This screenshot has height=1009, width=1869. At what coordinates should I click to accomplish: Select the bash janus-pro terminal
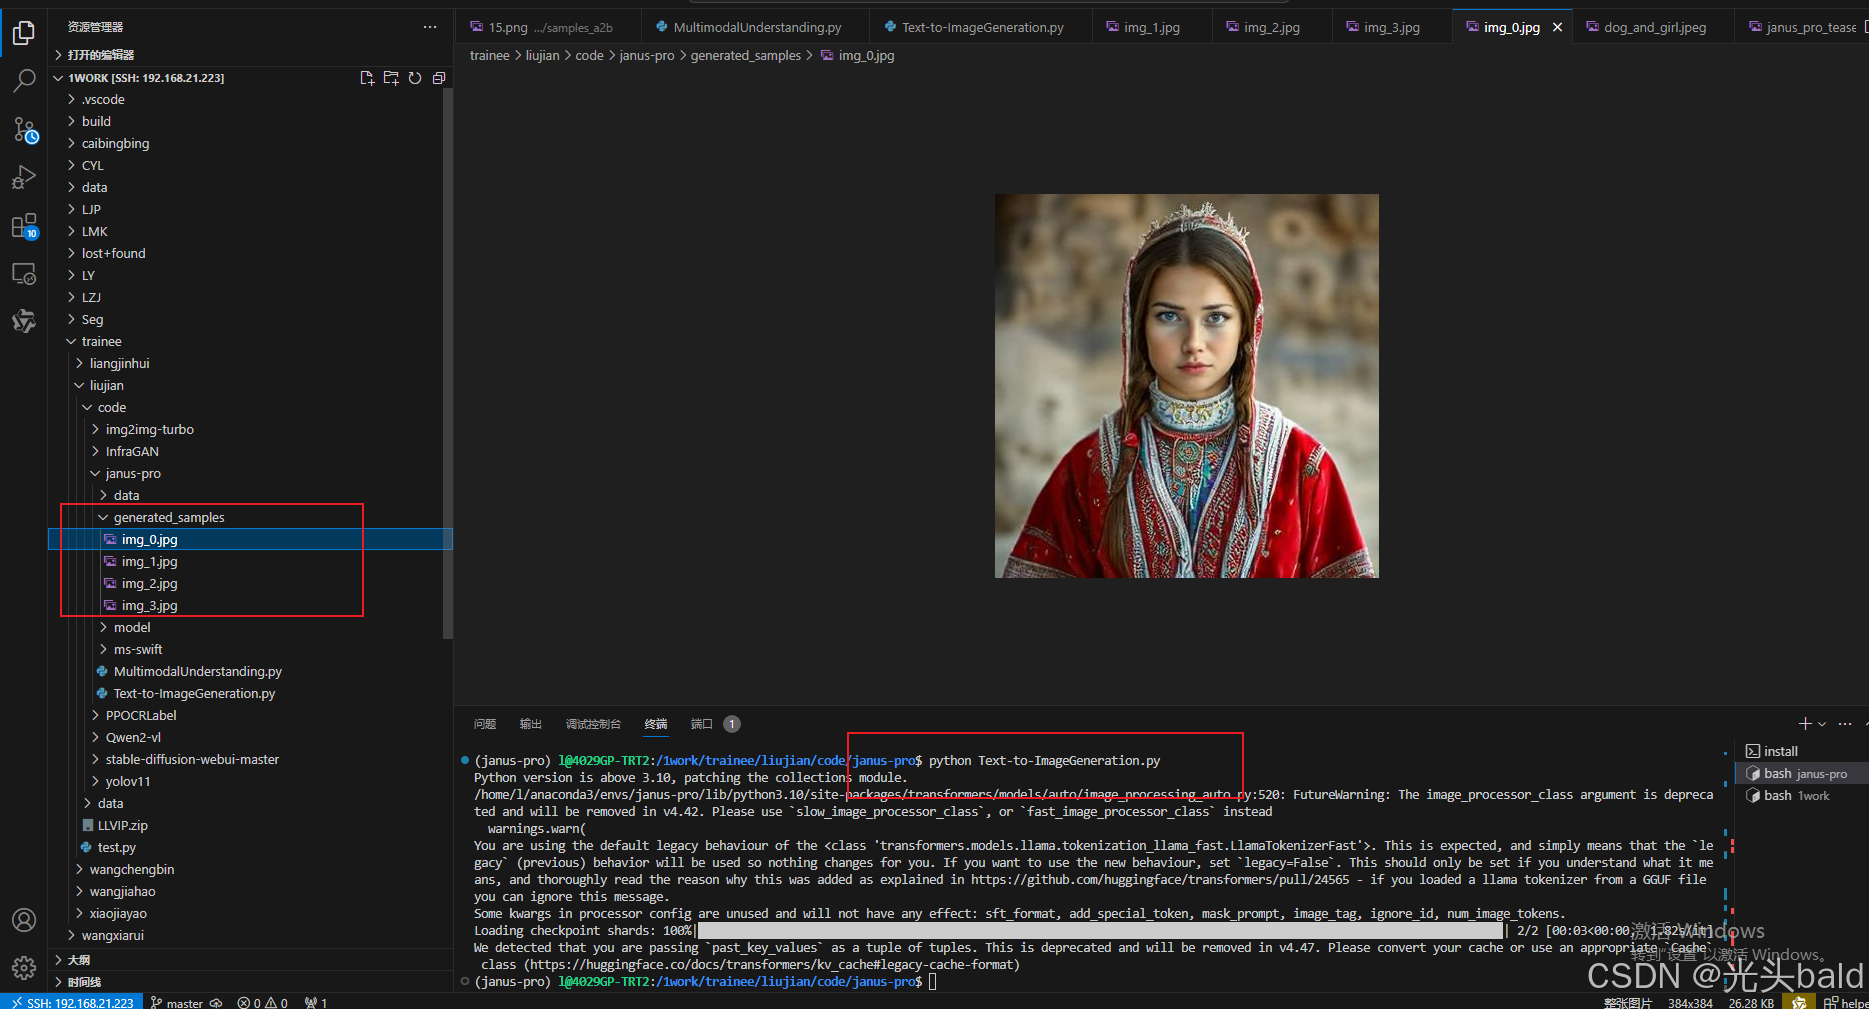click(1800, 773)
